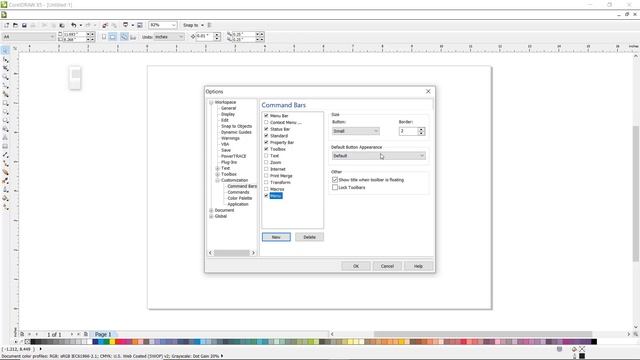Screen dimensions: 640x360
Task: Check the Lock Toolbars option
Action: [x=335, y=187]
